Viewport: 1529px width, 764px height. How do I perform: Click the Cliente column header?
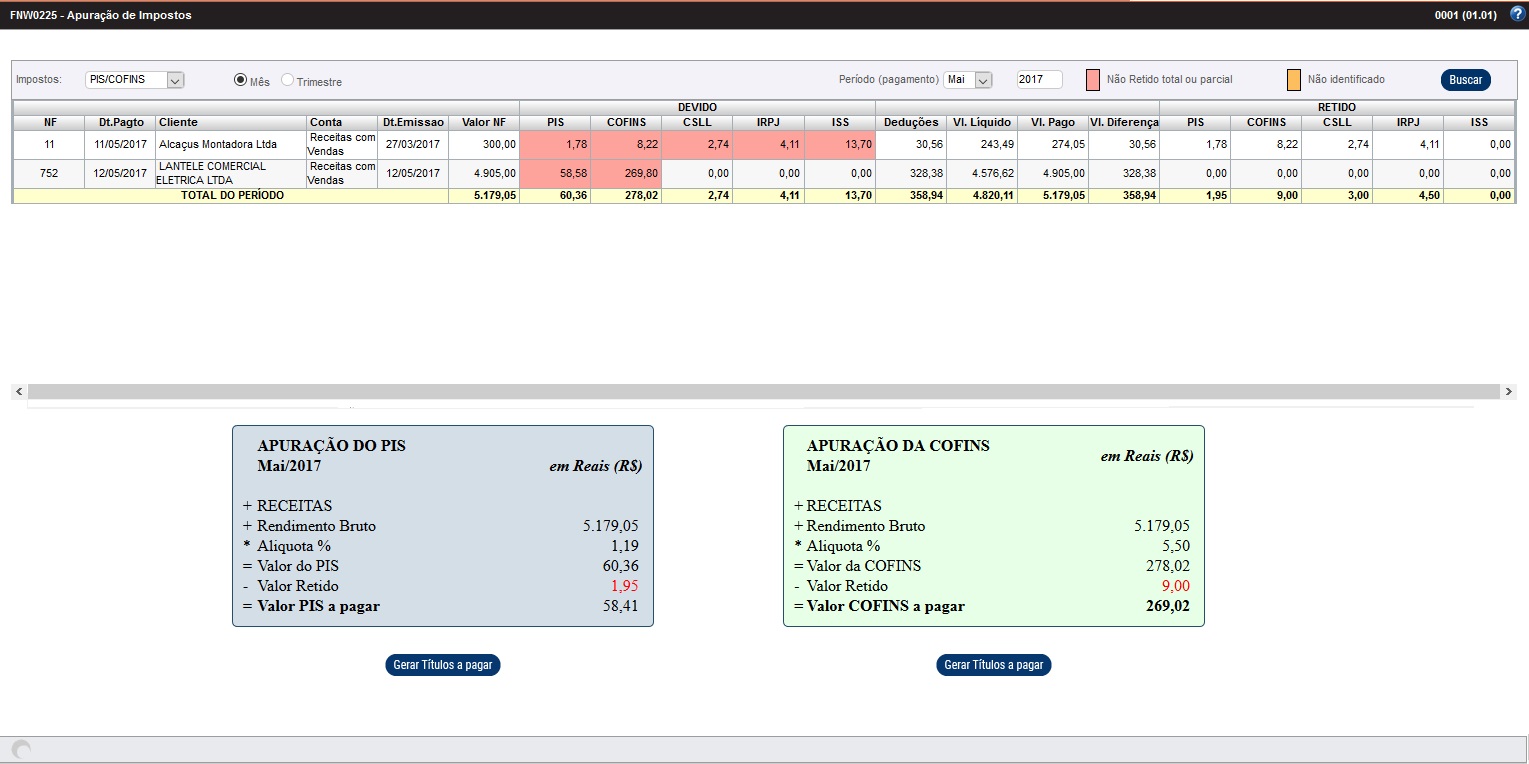click(x=230, y=122)
